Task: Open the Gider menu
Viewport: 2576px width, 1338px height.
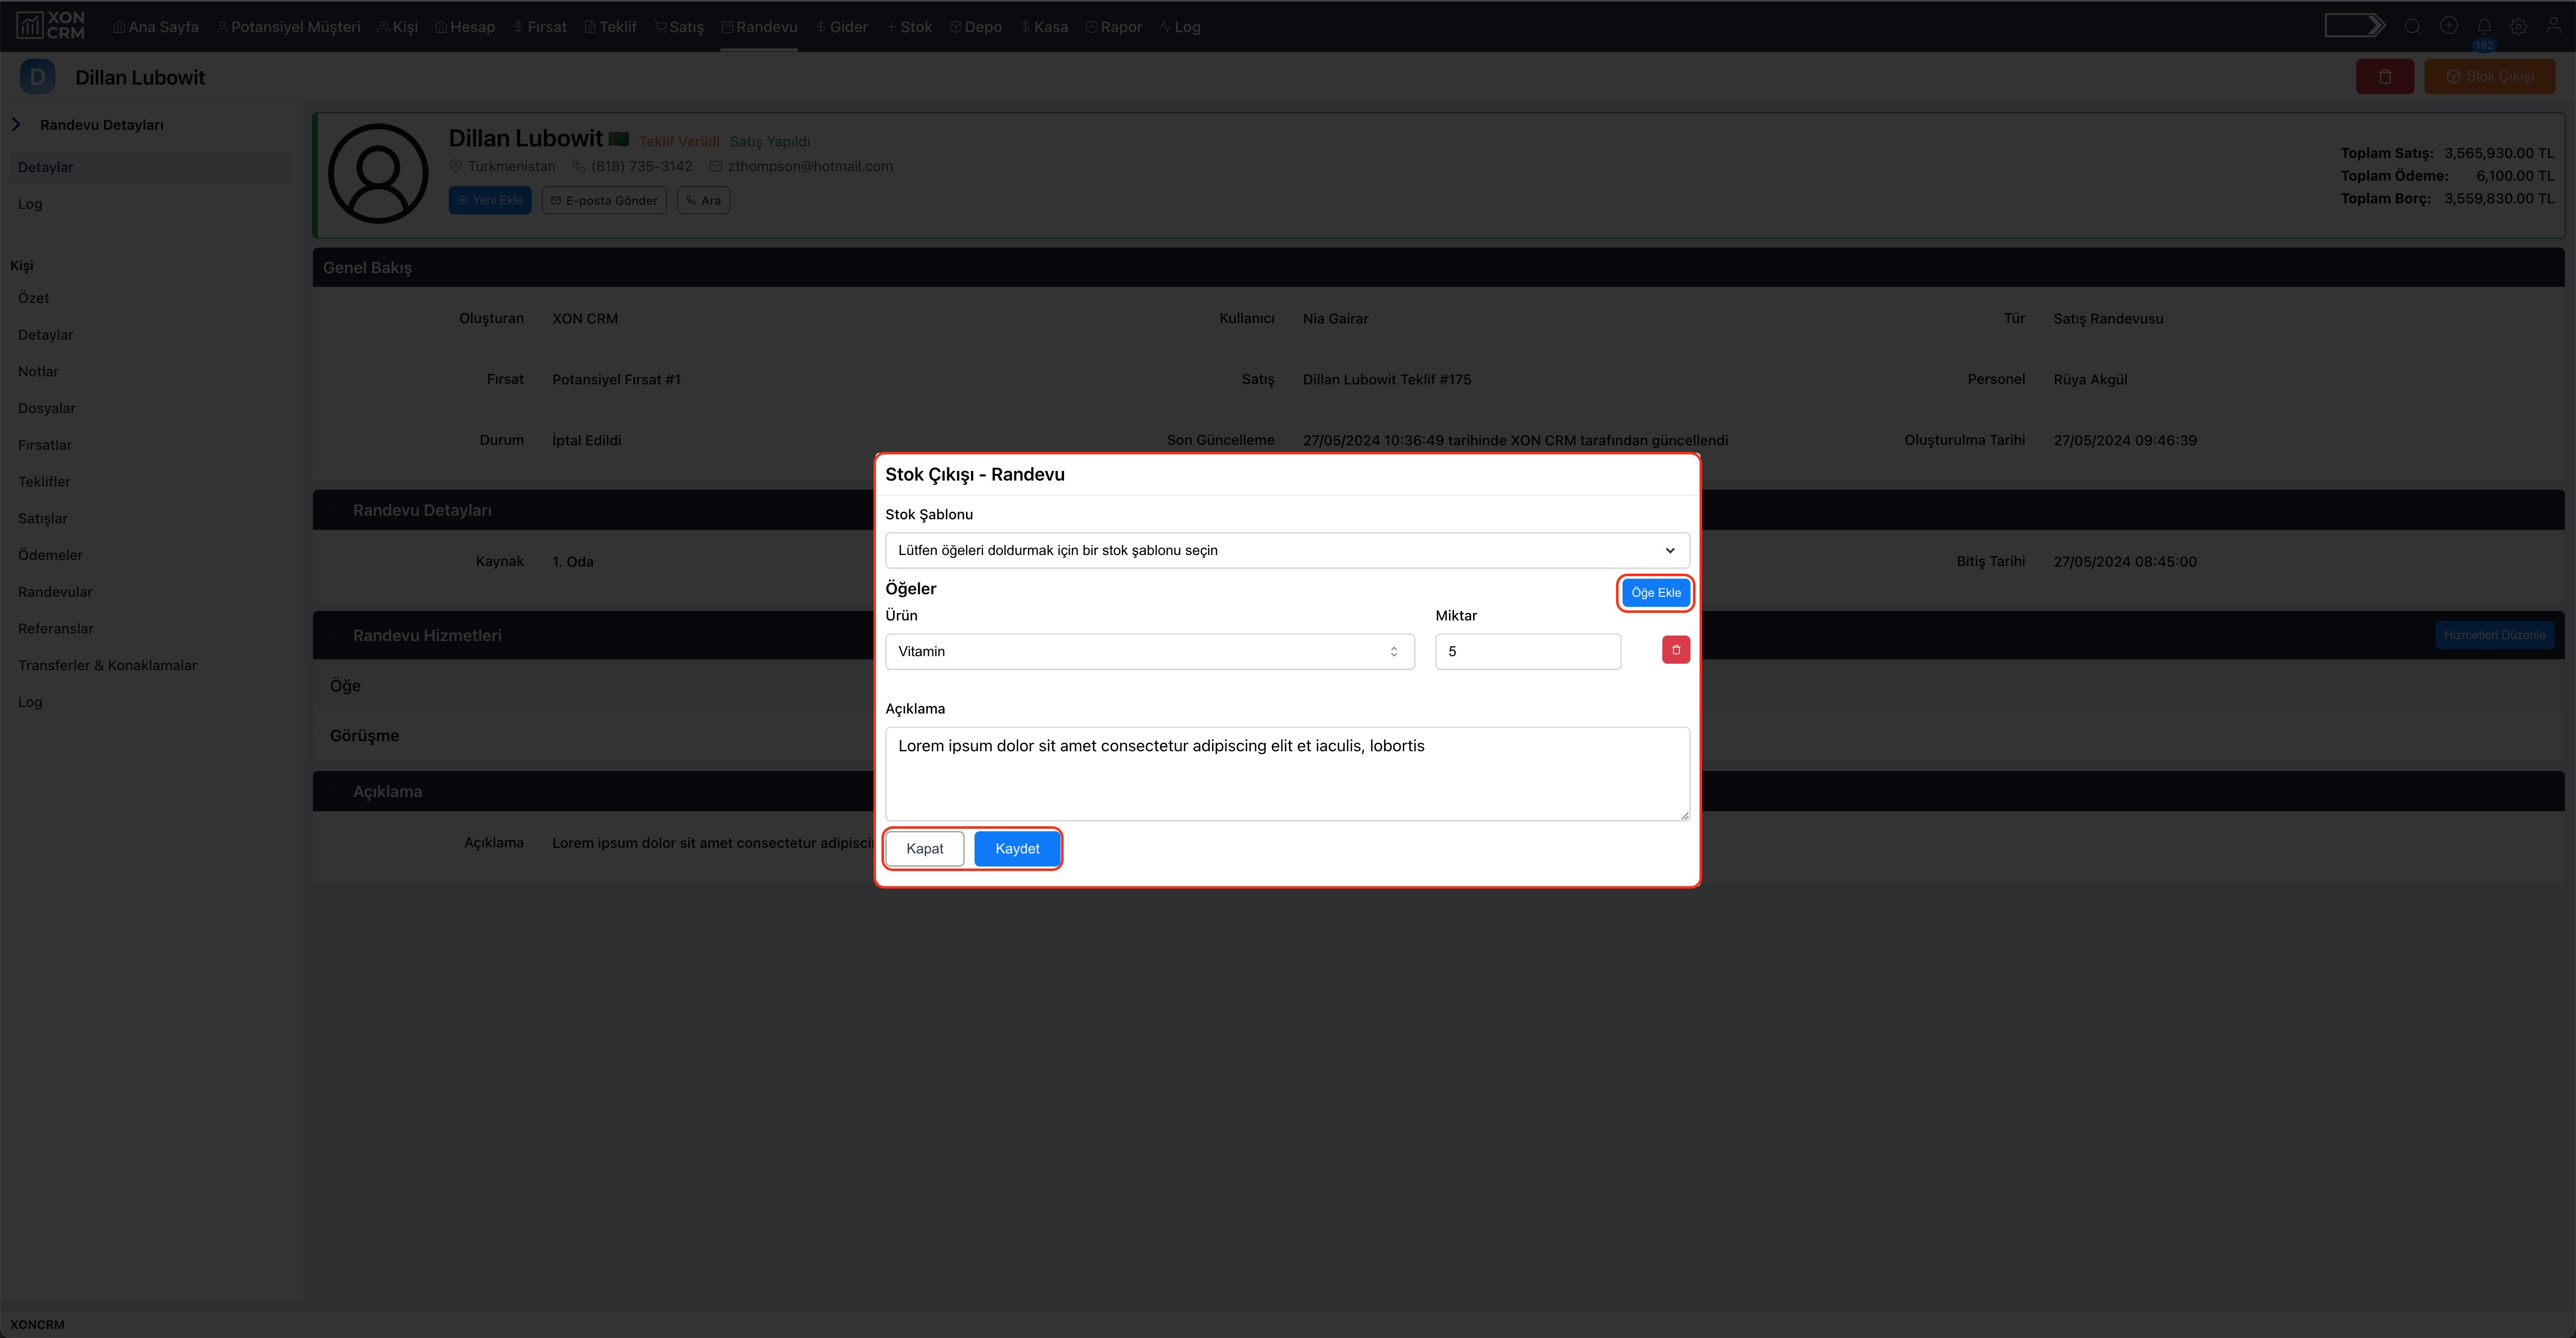Action: (841, 27)
